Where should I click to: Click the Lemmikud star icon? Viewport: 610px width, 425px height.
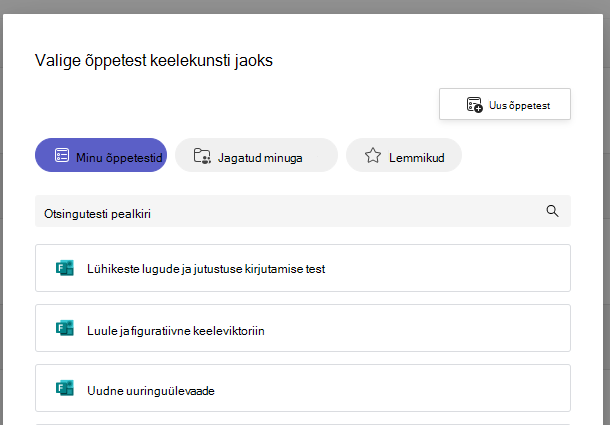click(373, 155)
